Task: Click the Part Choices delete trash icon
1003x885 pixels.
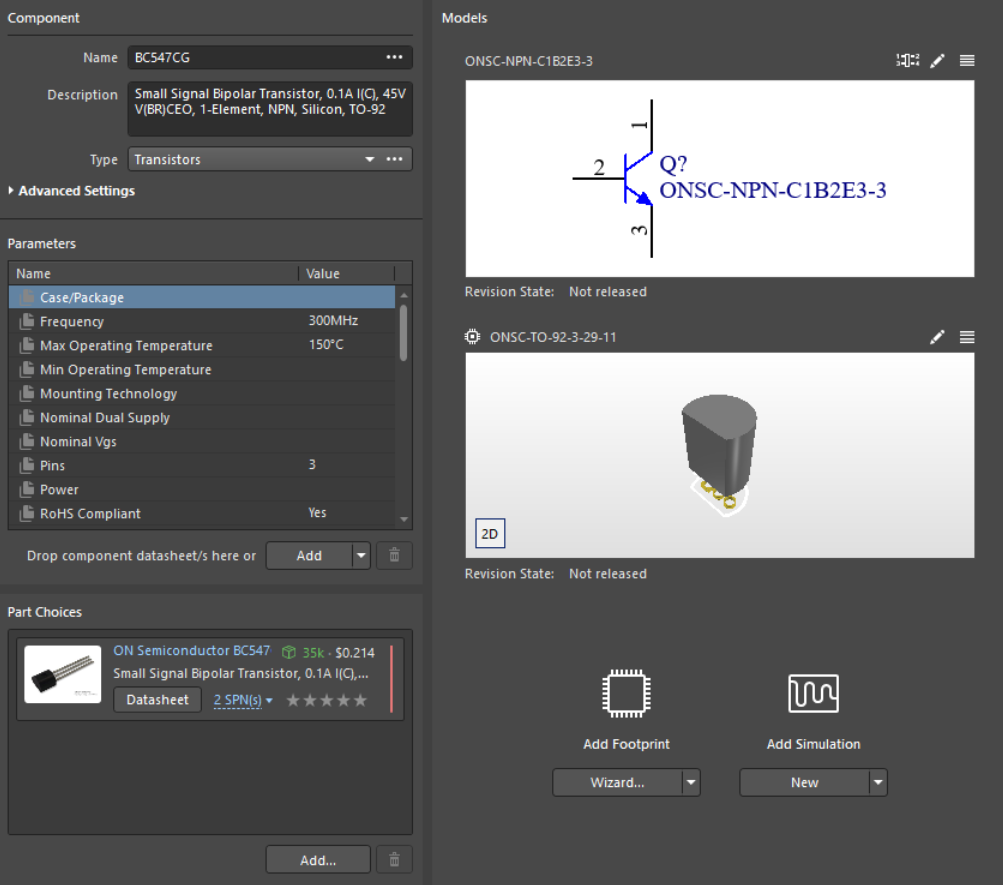Action: (x=395, y=860)
